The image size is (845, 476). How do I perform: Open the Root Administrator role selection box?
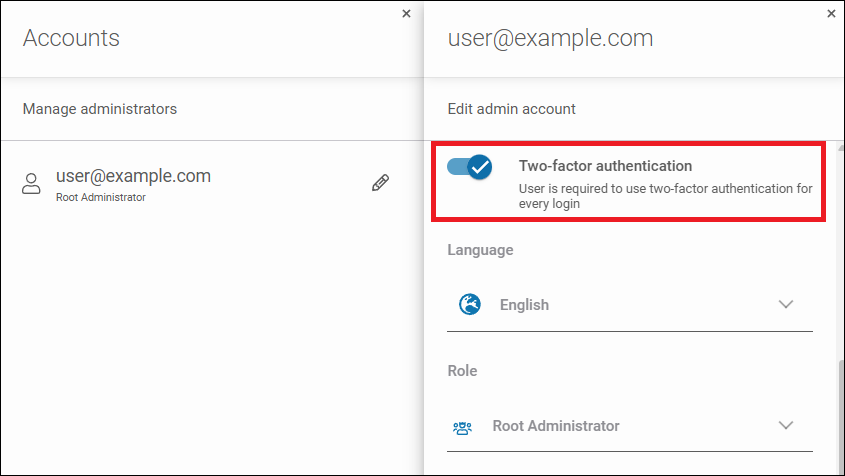[628, 426]
